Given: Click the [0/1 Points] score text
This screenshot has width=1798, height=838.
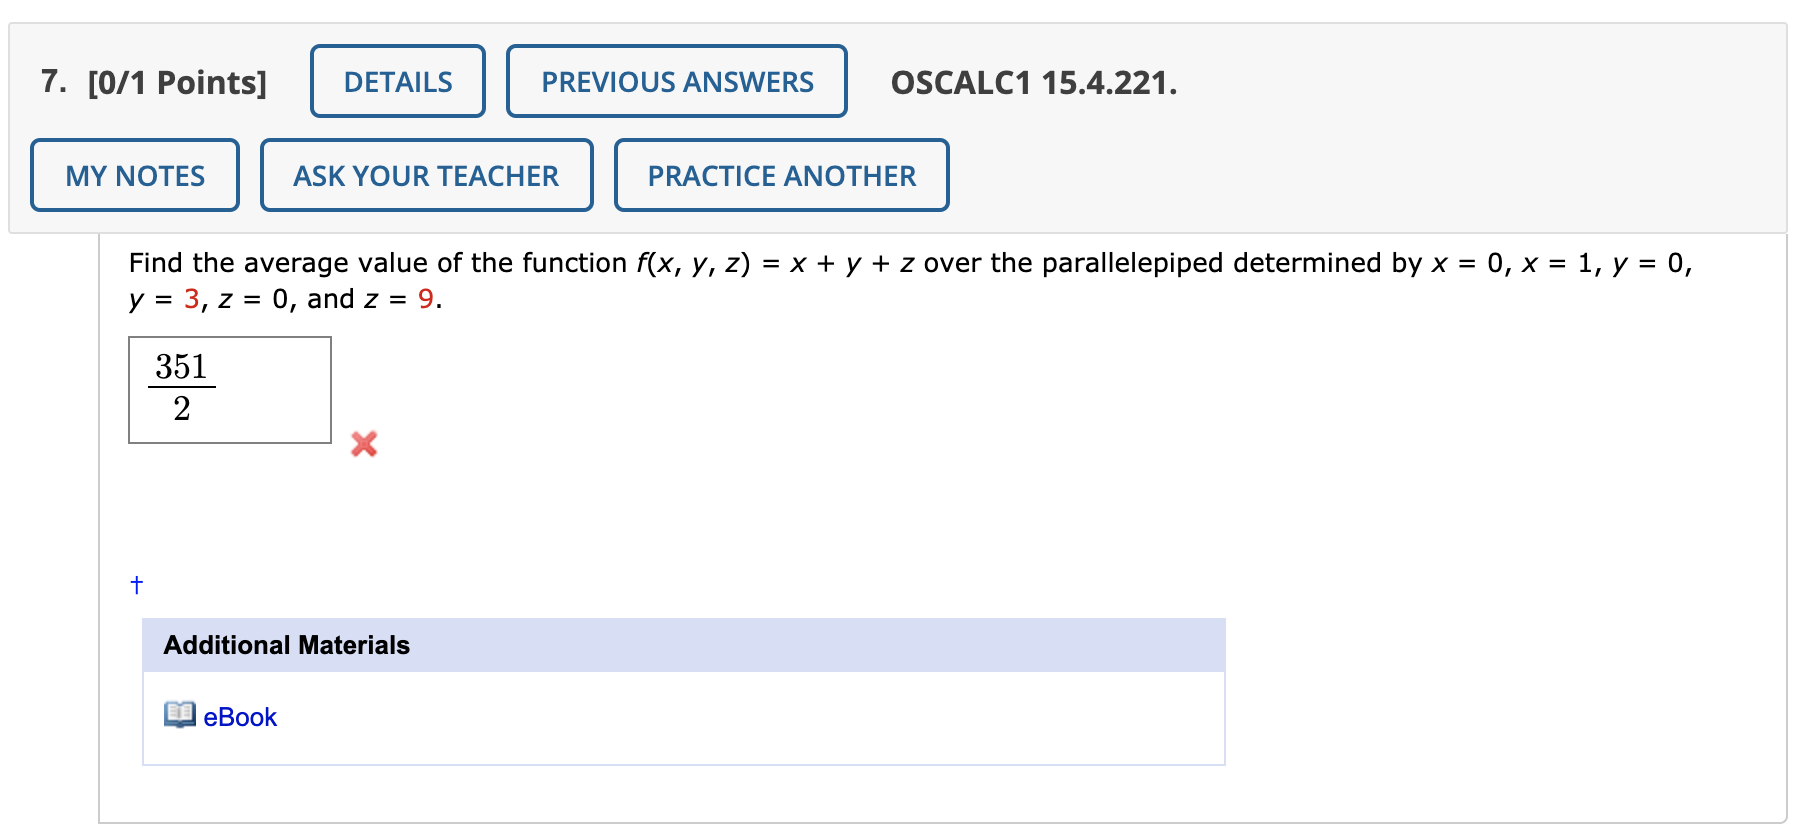Looking at the screenshot, I should 178,82.
